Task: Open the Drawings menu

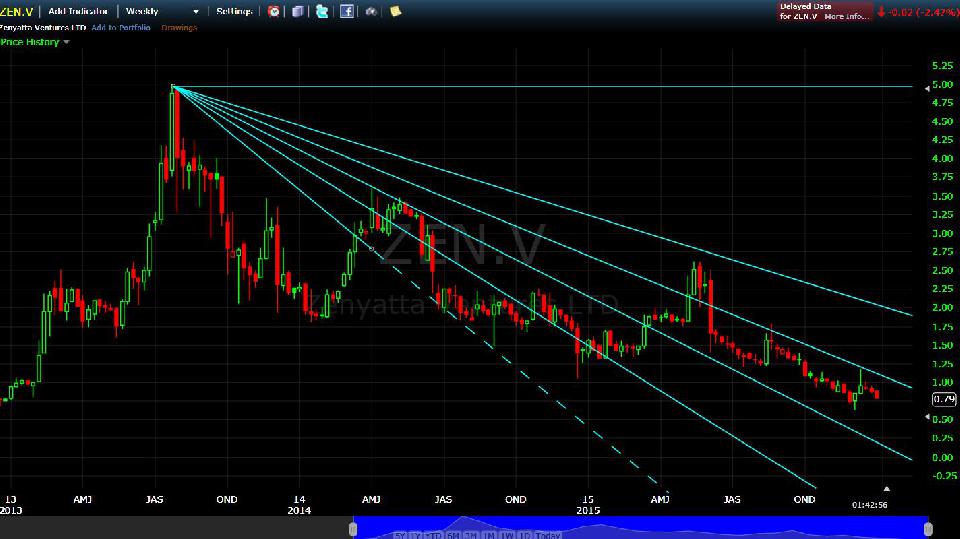Action: pyautogui.click(x=179, y=28)
